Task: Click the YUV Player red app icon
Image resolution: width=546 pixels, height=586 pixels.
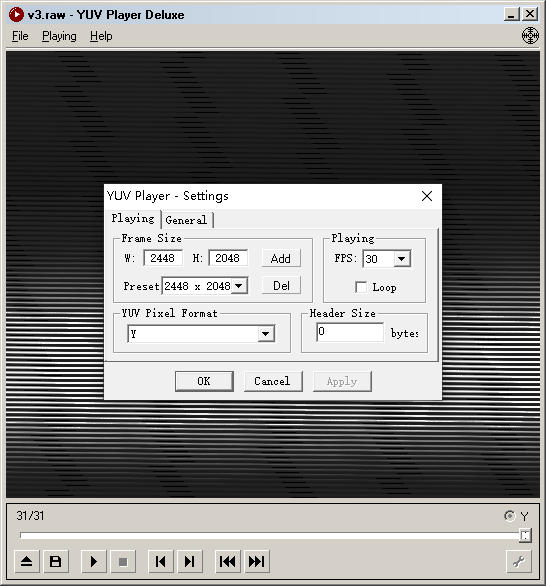Action: coord(16,15)
